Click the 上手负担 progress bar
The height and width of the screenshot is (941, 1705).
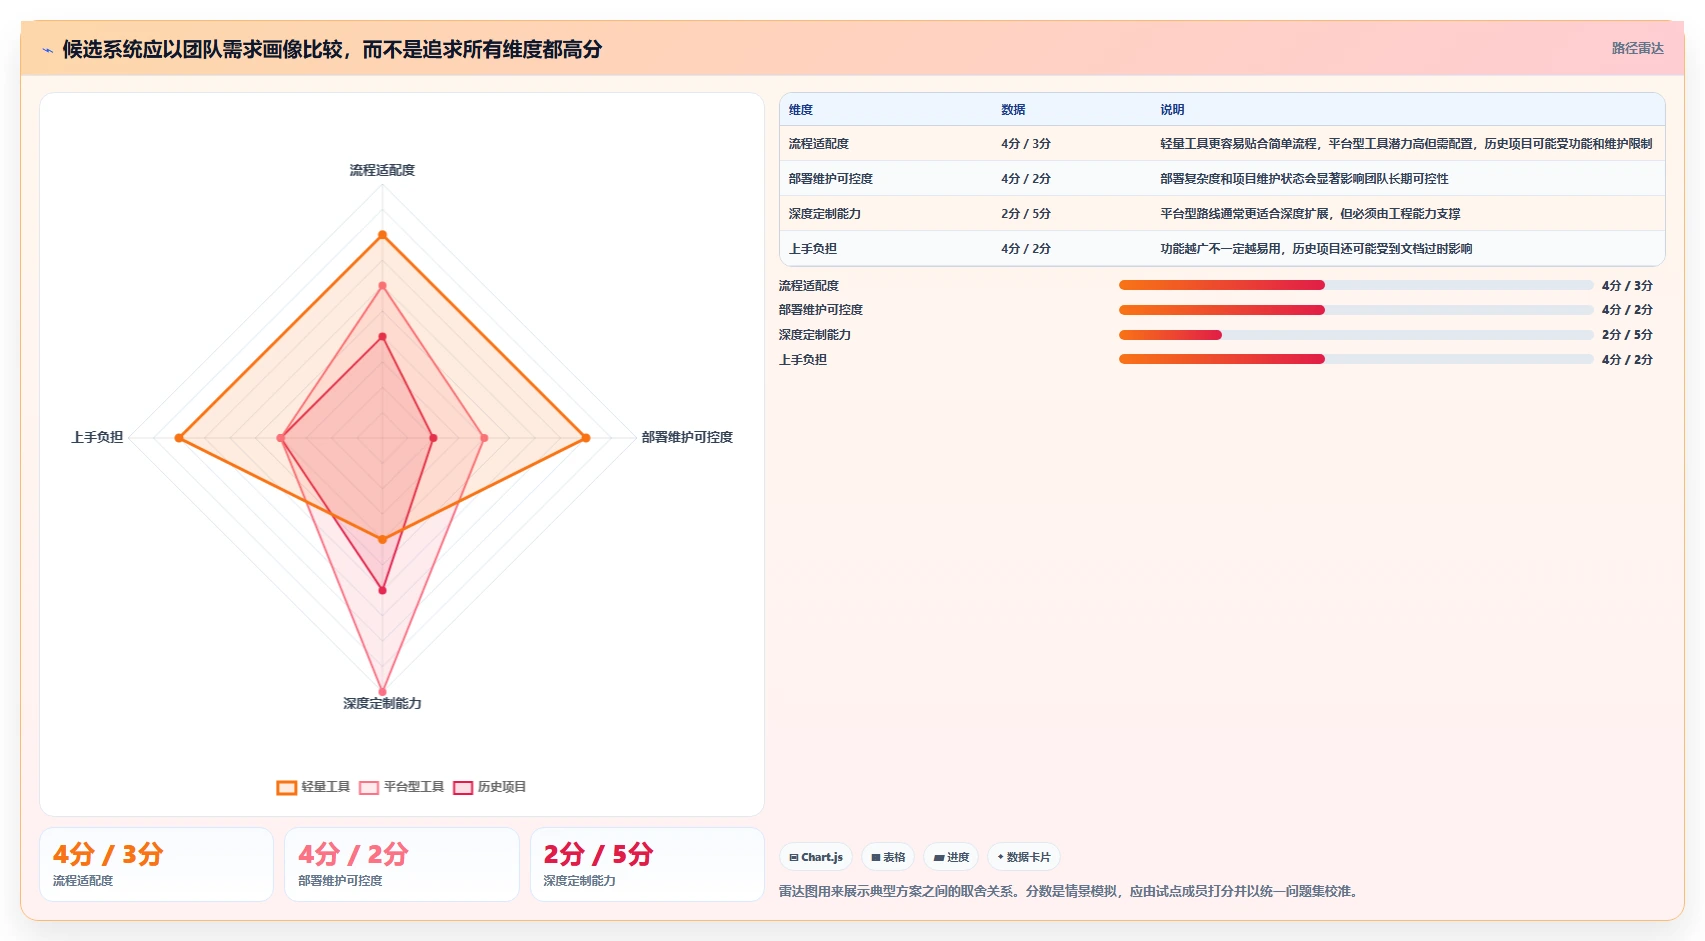click(x=1356, y=359)
